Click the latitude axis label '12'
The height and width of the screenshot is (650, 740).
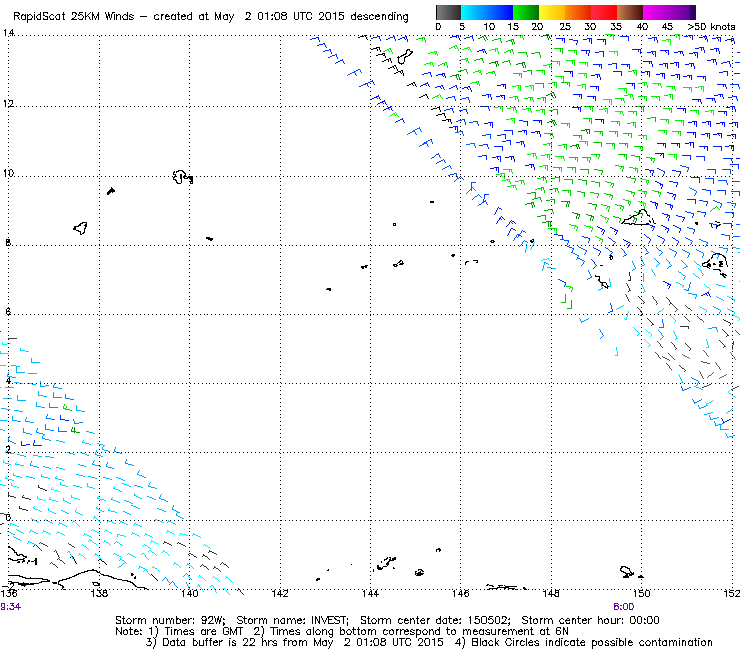pos(8,103)
